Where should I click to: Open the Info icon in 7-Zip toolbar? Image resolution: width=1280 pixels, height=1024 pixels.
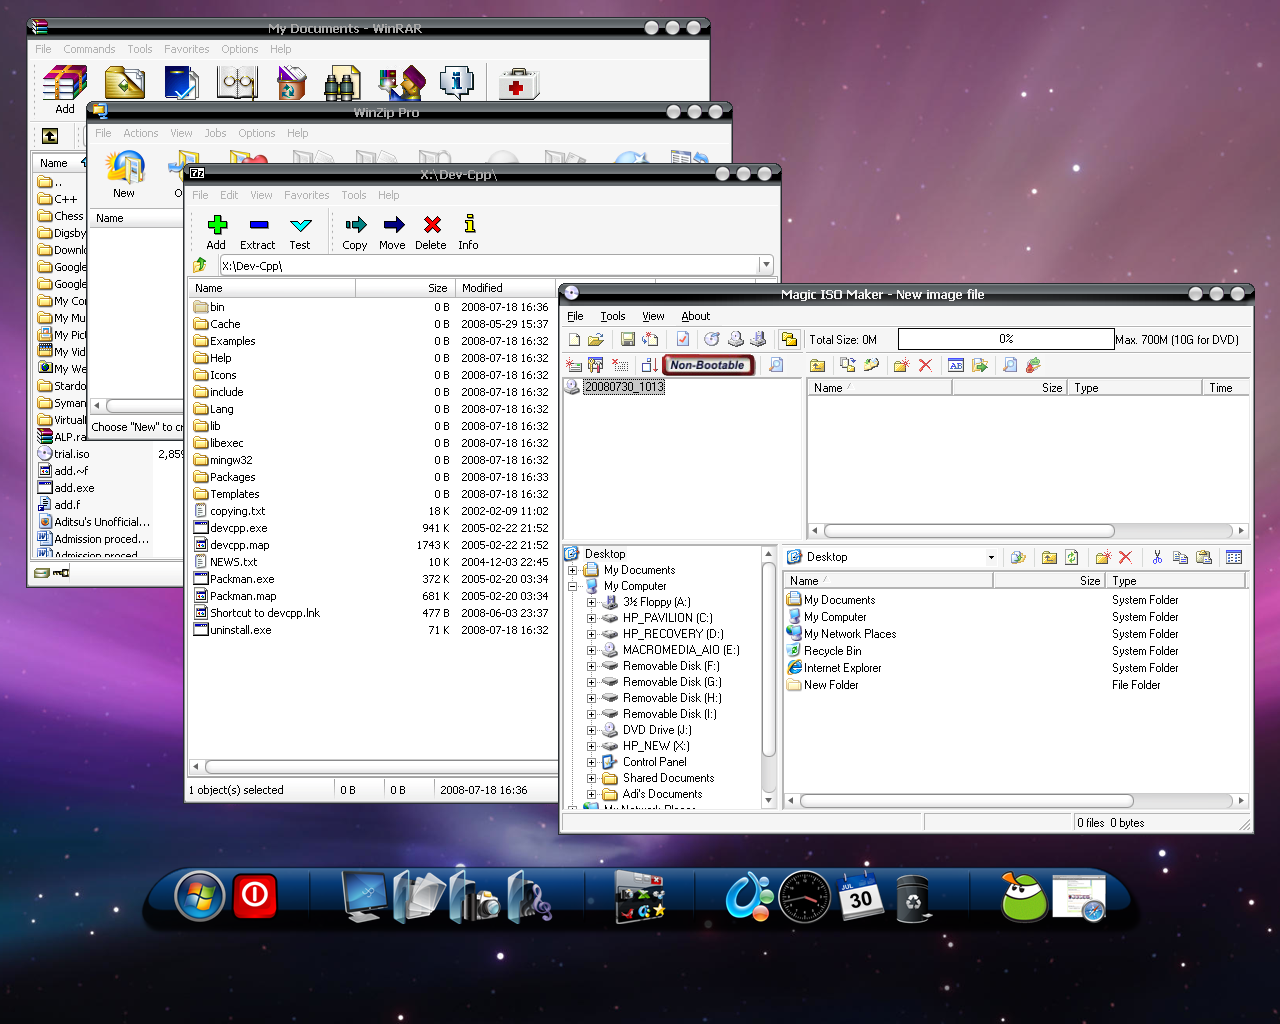pos(468,226)
